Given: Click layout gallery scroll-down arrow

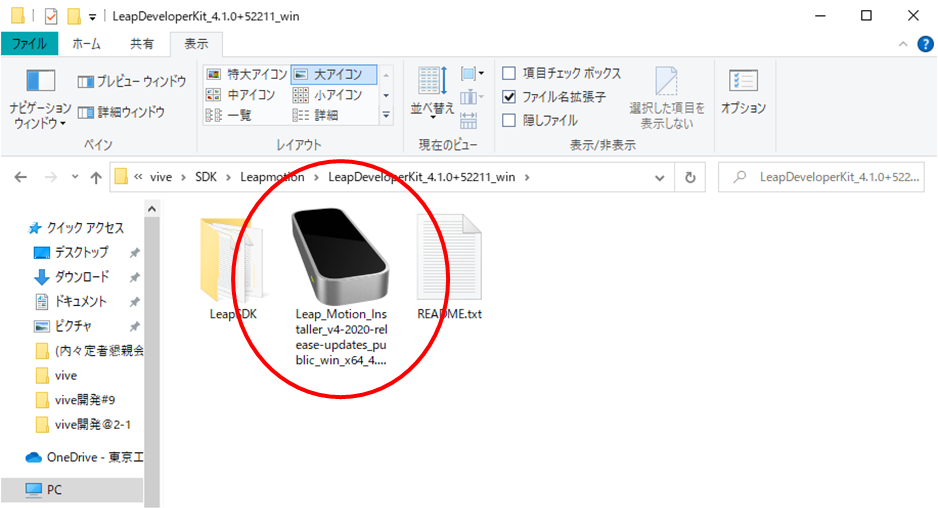Looking at the screenshot, I should (x=386, y=95).
